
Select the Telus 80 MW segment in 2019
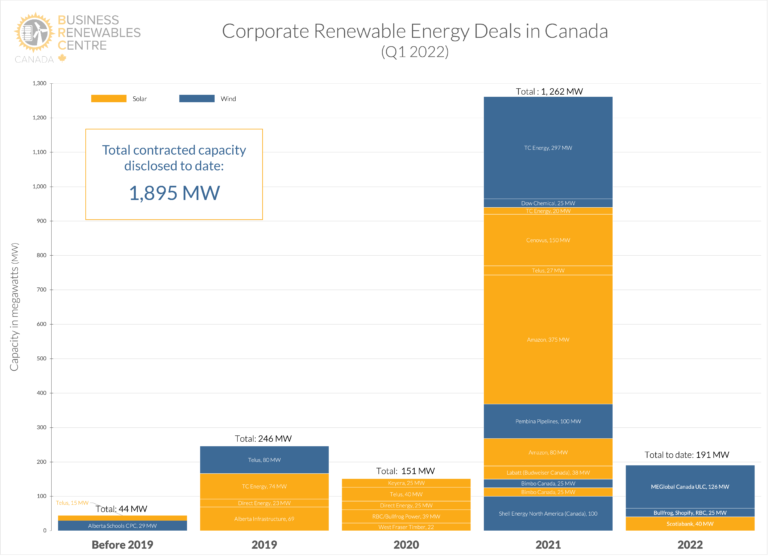[x=264, y=460]
